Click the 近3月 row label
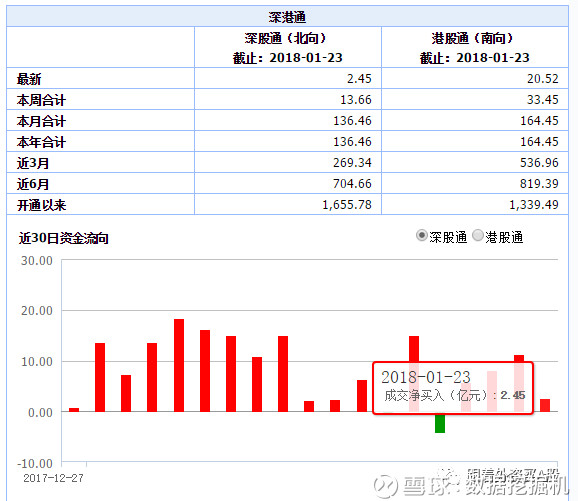The width and height of the screenshot is (578, 501). pos(33,163)
